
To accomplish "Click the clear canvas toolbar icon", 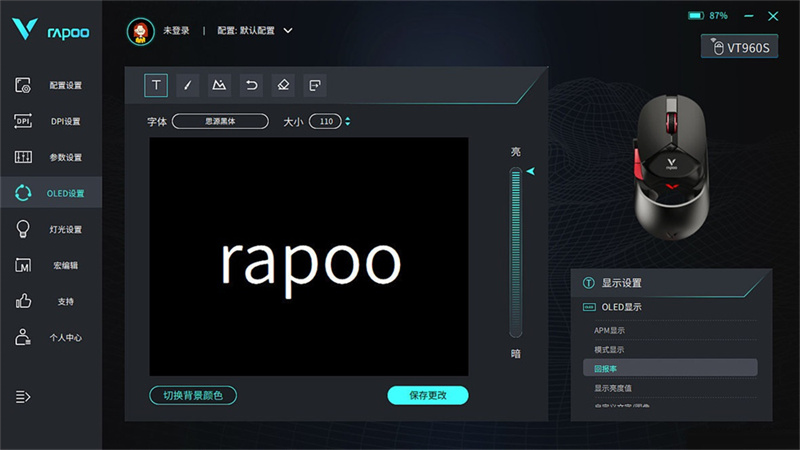I will pyautogui.click(x=315, y=85).
